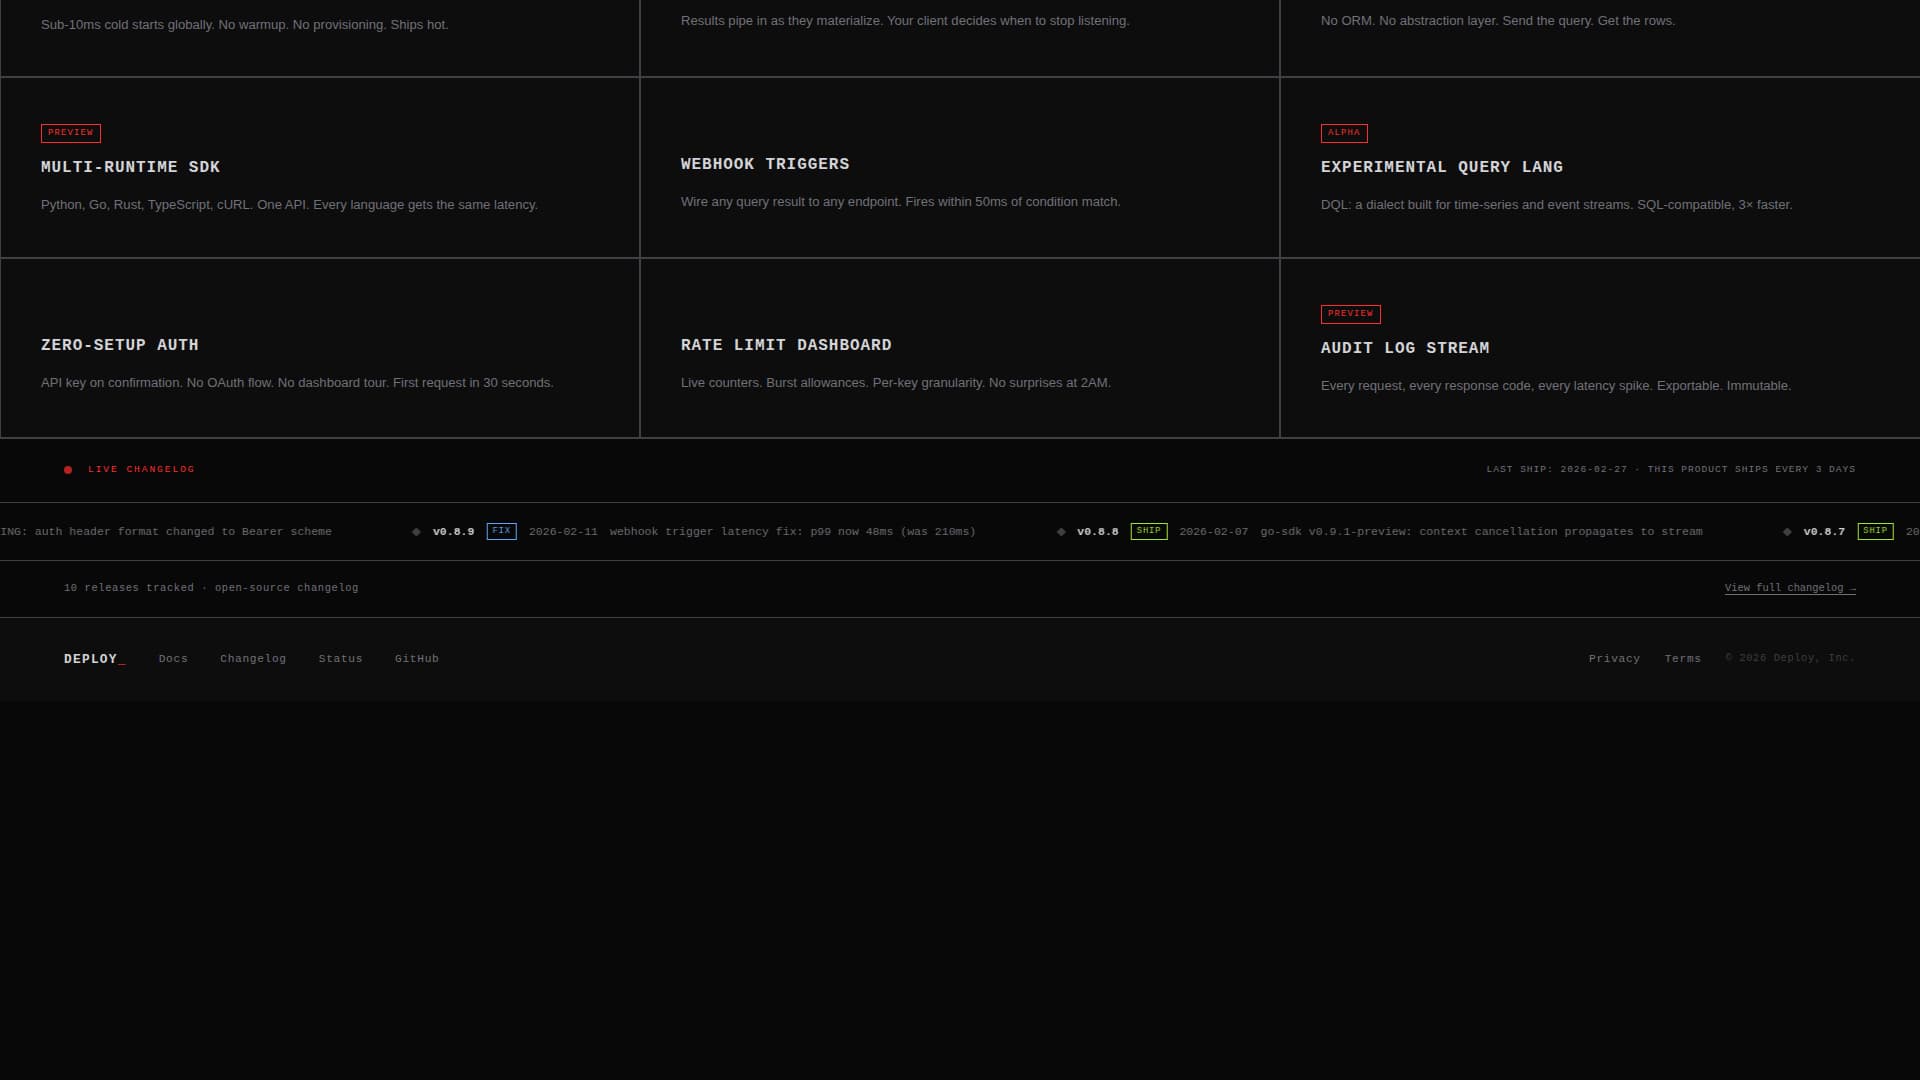Click the SHIP tag on v0.8.7
Image resolution: width=1920 pixels, height=1080 pixels.
(x=1875, y=531)
